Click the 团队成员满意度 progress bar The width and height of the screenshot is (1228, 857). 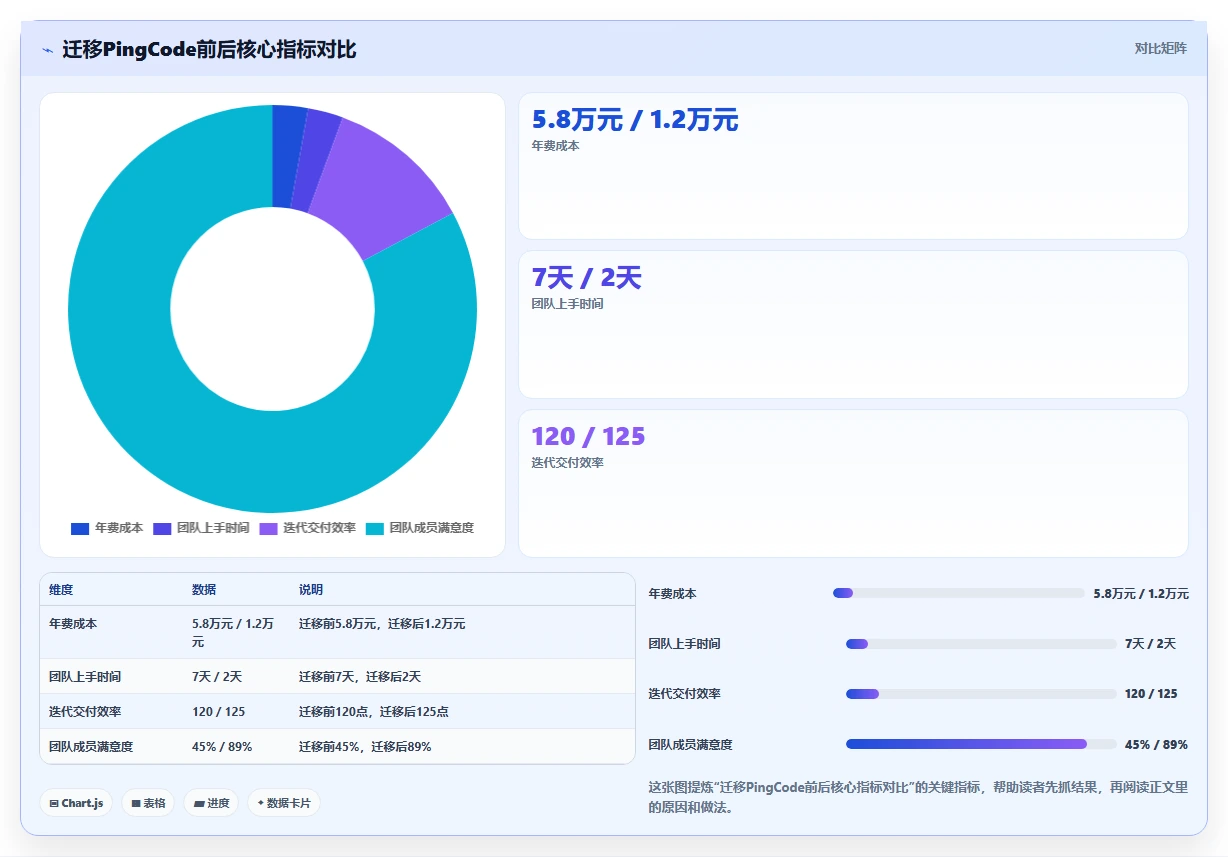coord(981,744)
